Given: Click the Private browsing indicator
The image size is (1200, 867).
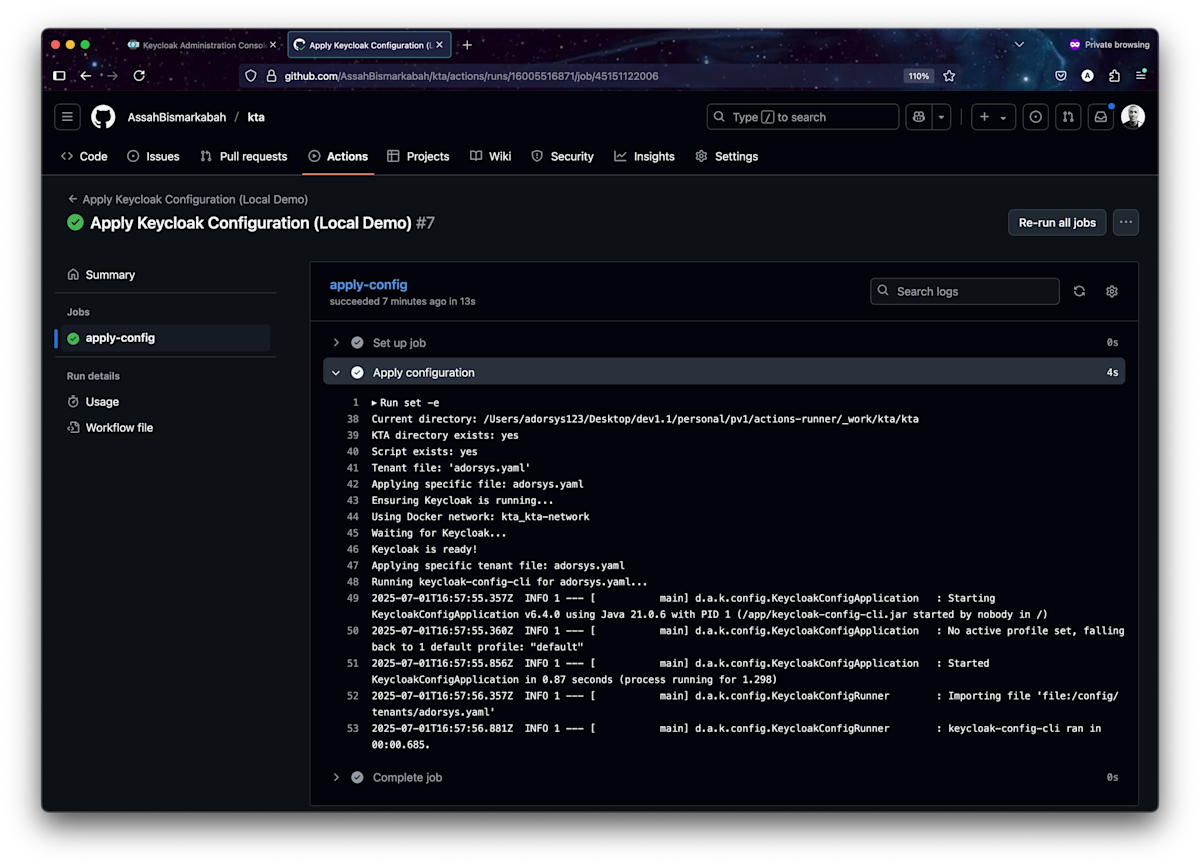Looking at the screenshot, I should [x=1109, y=45].
